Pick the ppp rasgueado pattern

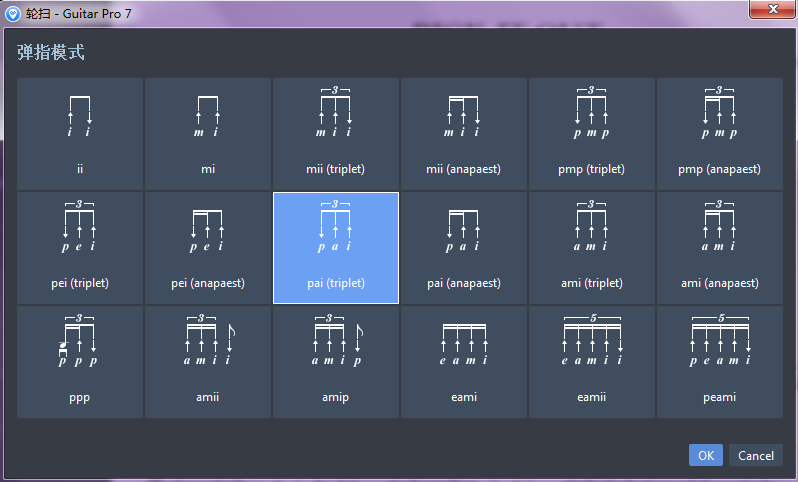point(80,361)
